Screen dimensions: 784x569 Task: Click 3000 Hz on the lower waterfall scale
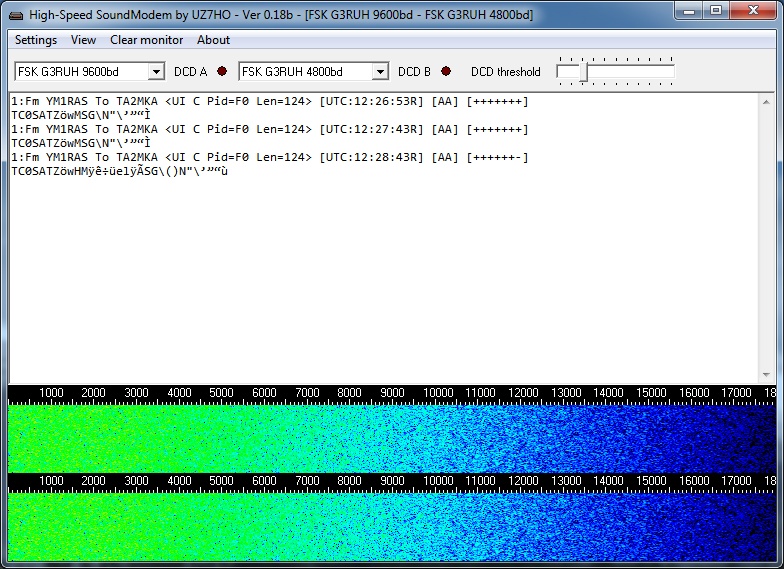pyautogui.click(x=136, y=481)
